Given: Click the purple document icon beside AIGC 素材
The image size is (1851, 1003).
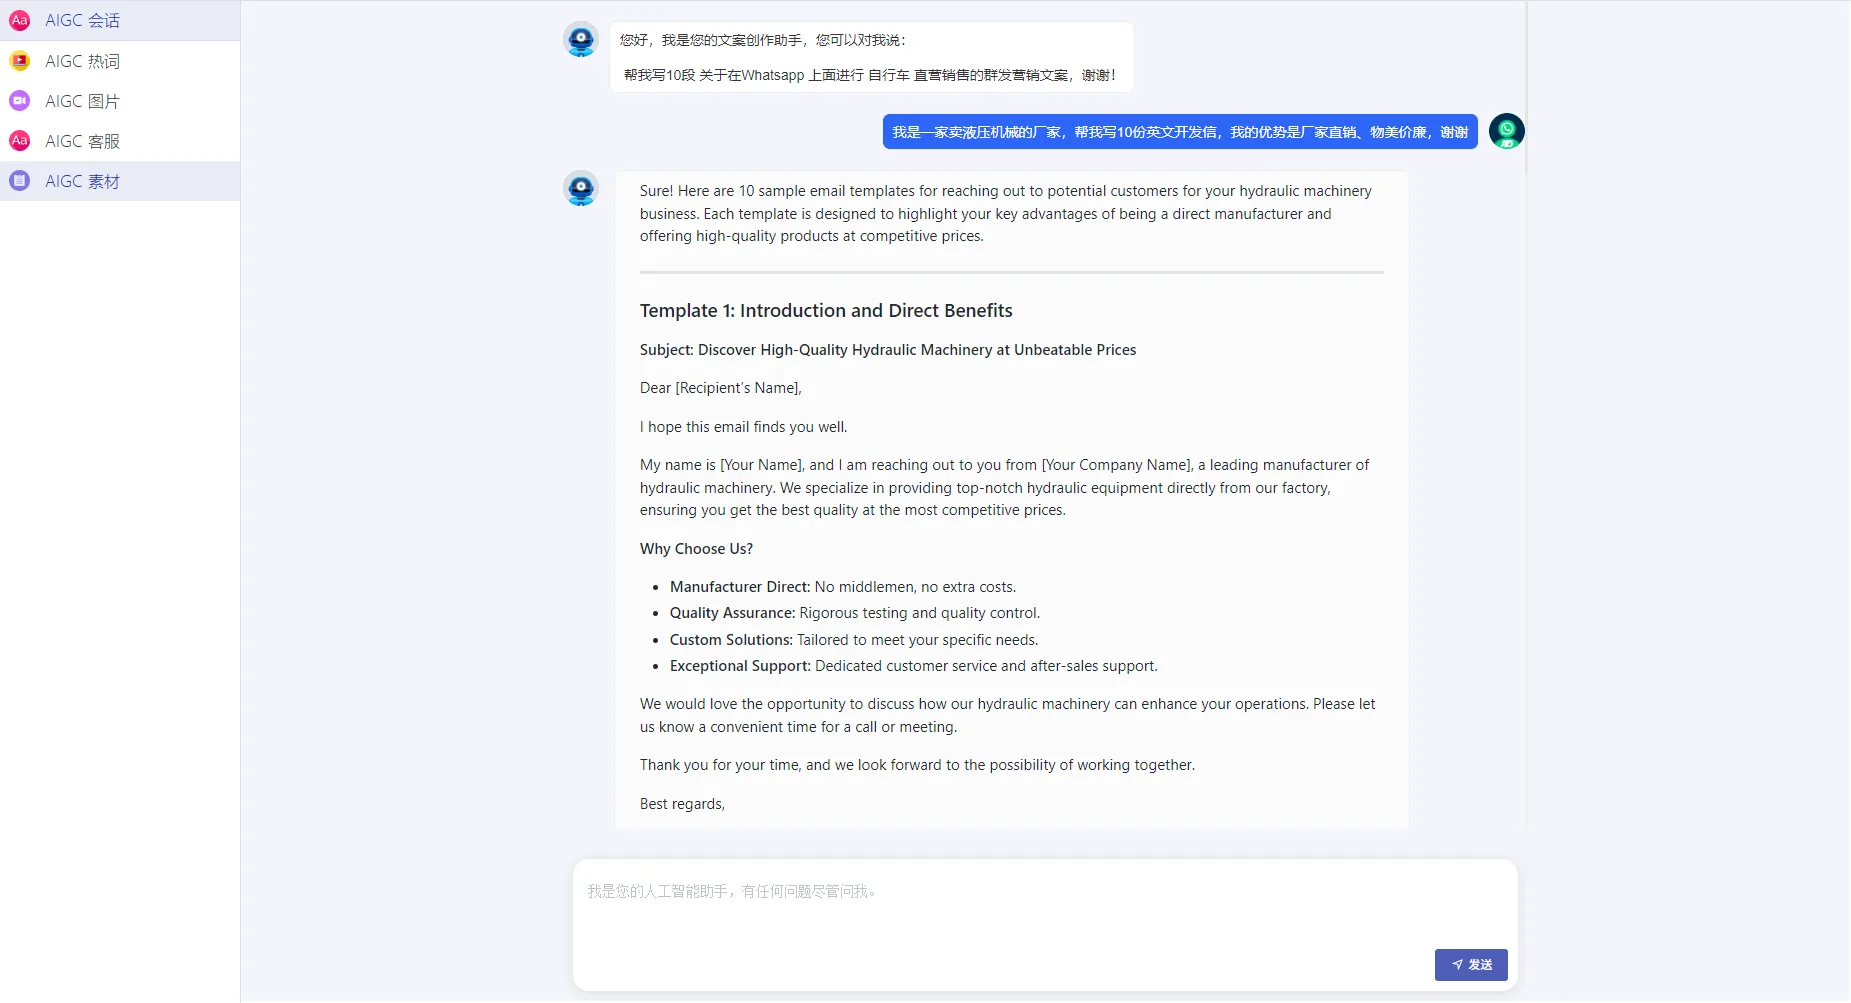Looking at the screenshot, I should pos(19,181).
